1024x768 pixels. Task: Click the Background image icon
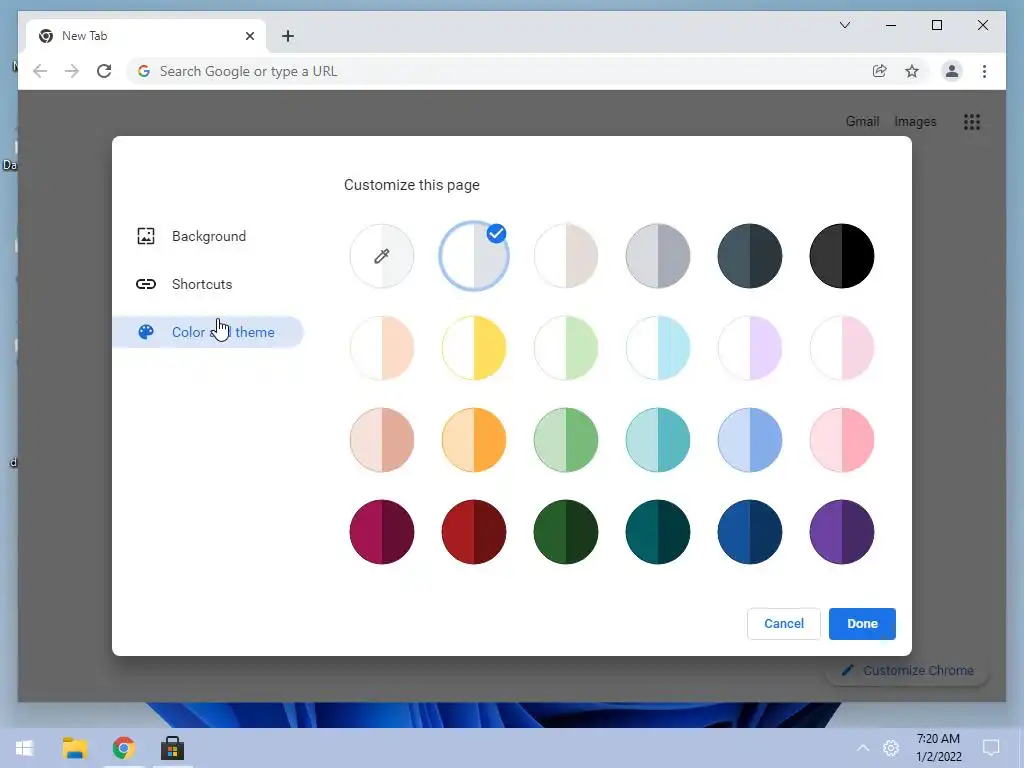[146, 236]
